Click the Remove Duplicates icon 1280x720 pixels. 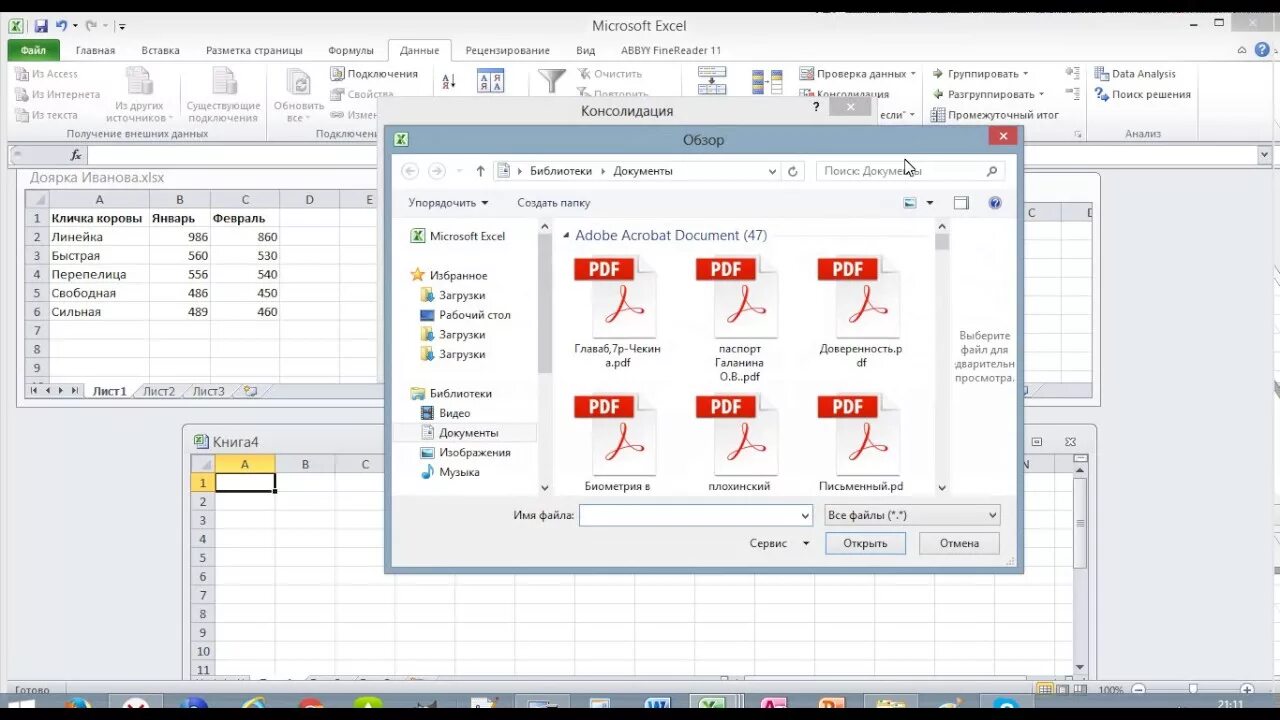766,82
